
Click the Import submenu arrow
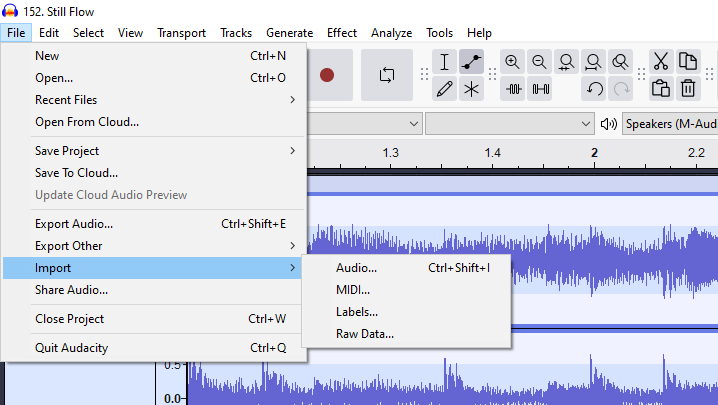293,268
